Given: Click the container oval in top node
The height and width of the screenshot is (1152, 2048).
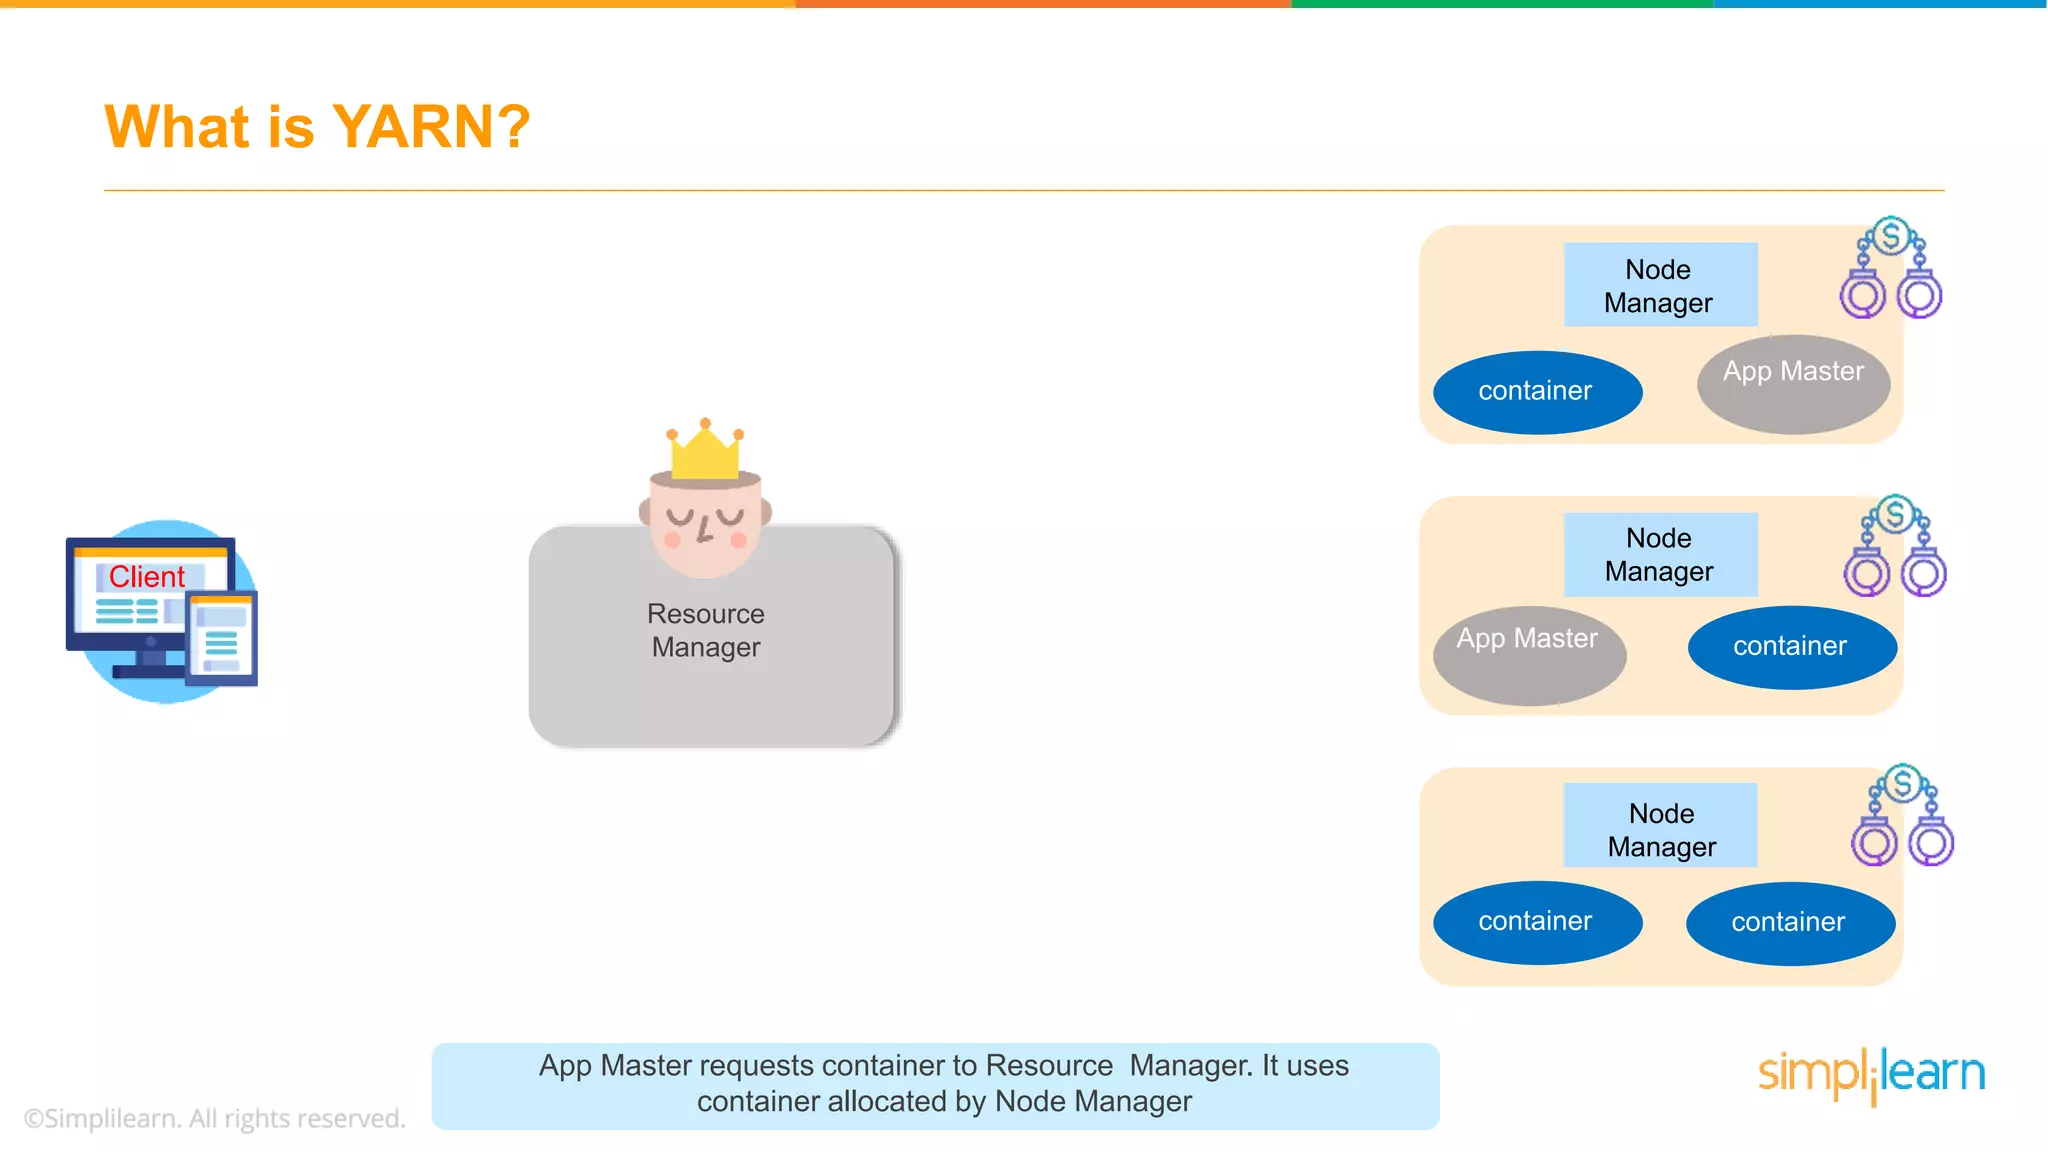Looking at the screenshot, I should [1537, 392].
